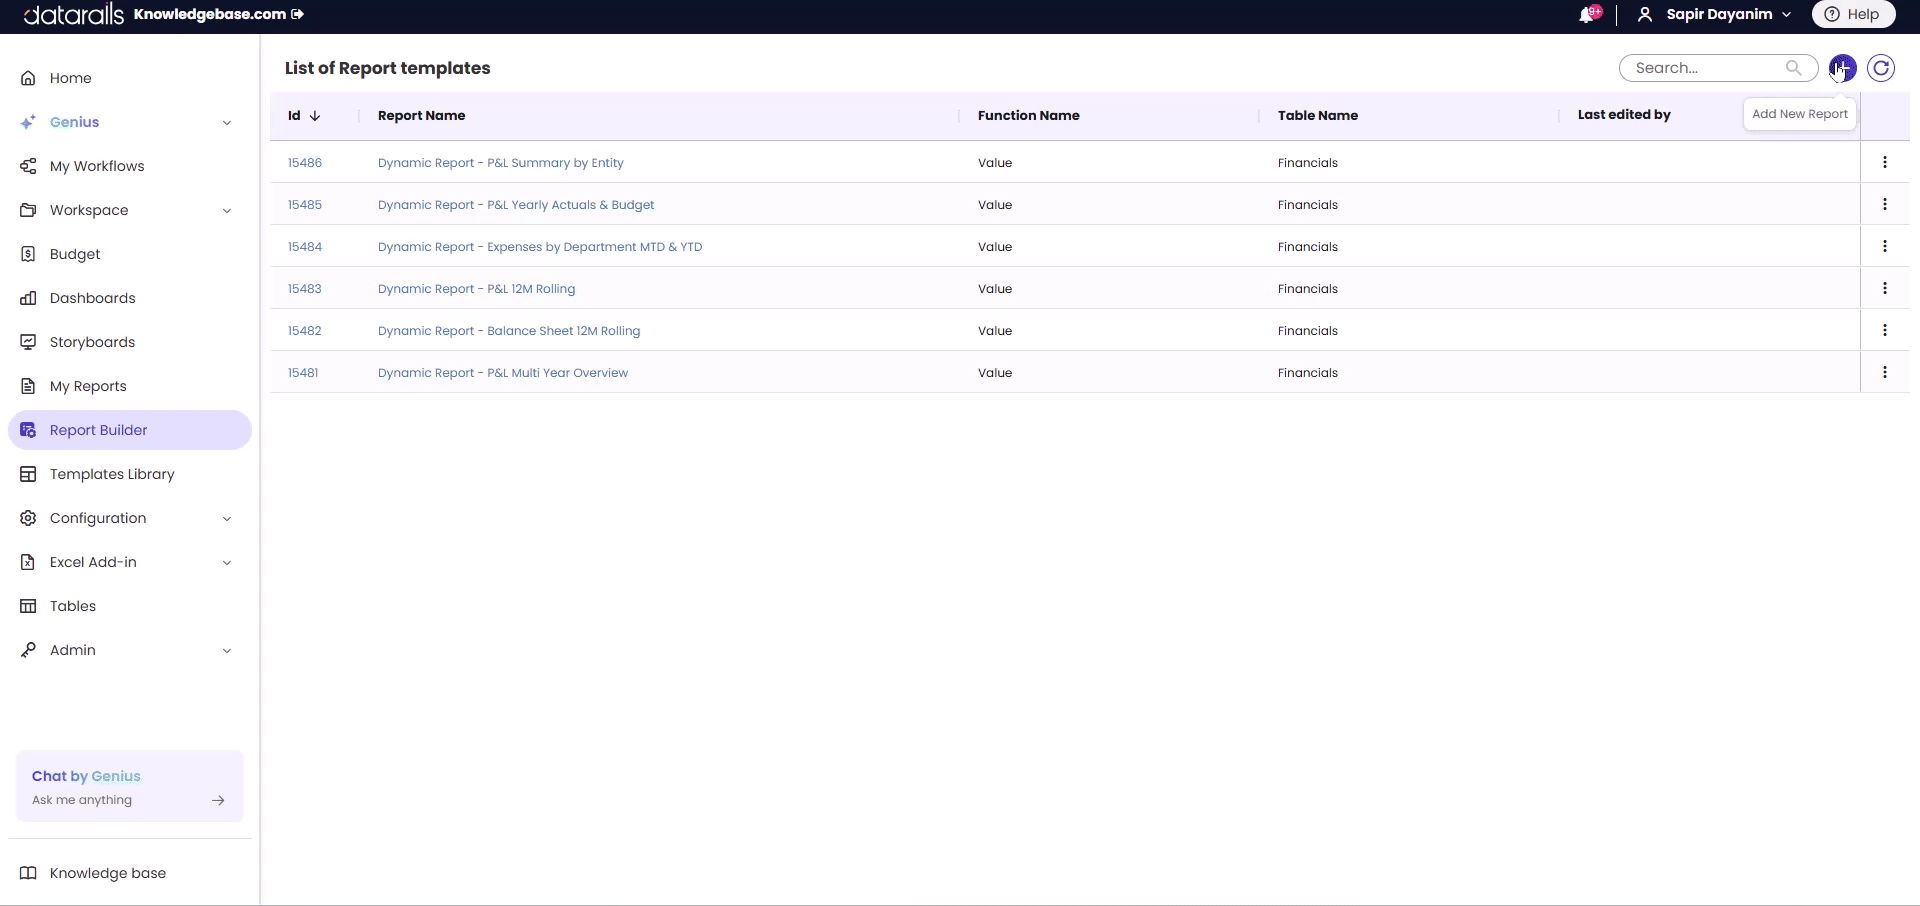
Task: Click the Ask me anything chat box
Action: click(x=130, y=787)
